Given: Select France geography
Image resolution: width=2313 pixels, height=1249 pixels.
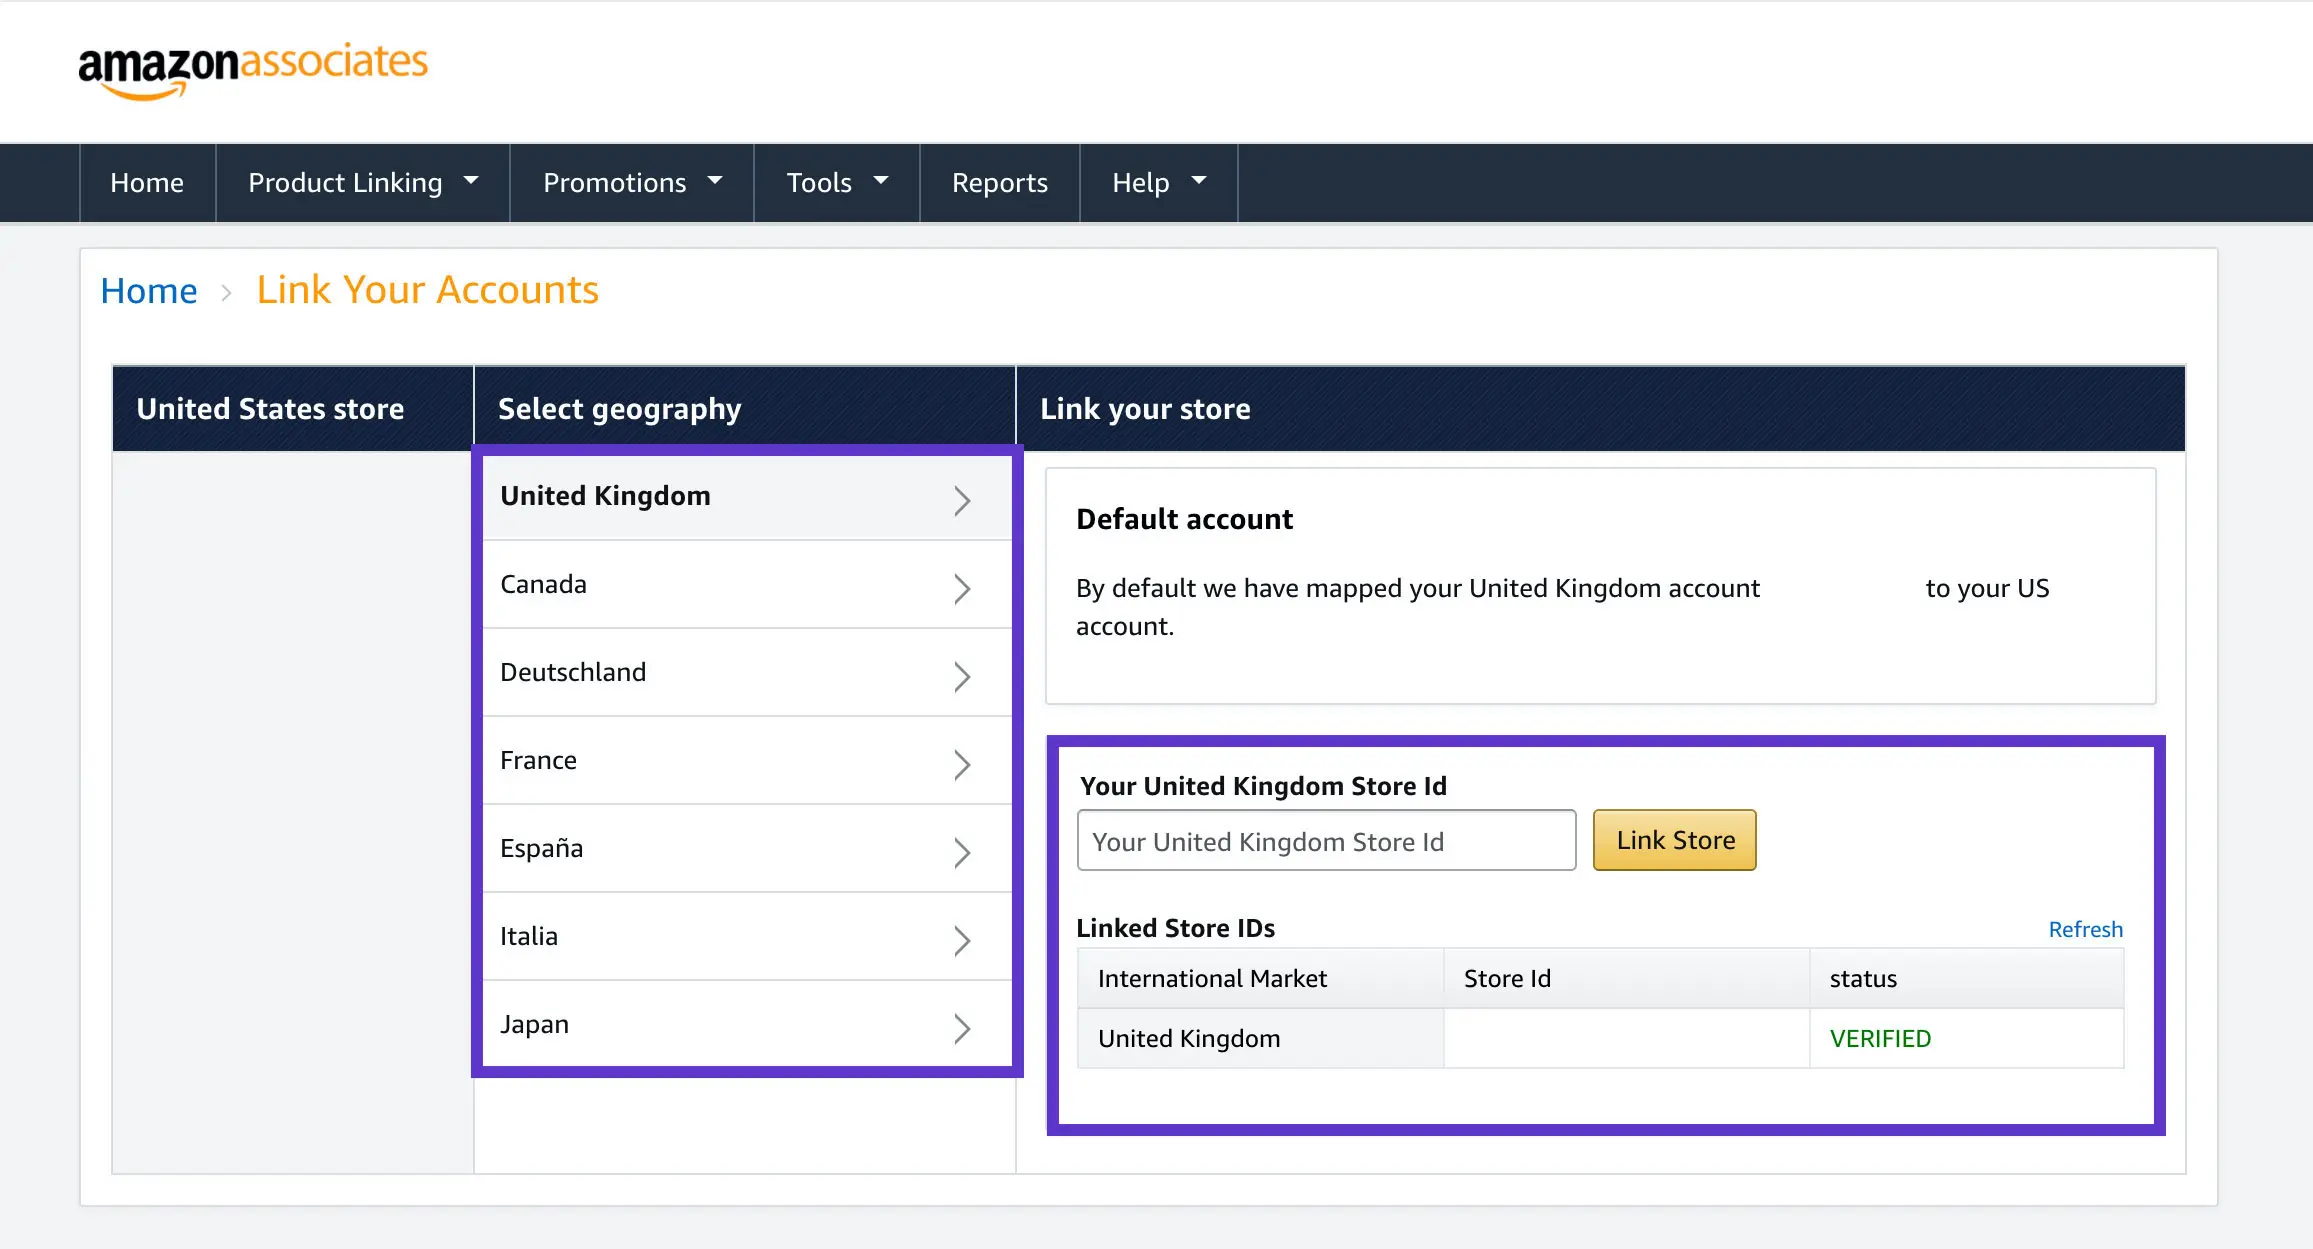Looking at the screenshot, I should 747,761.
